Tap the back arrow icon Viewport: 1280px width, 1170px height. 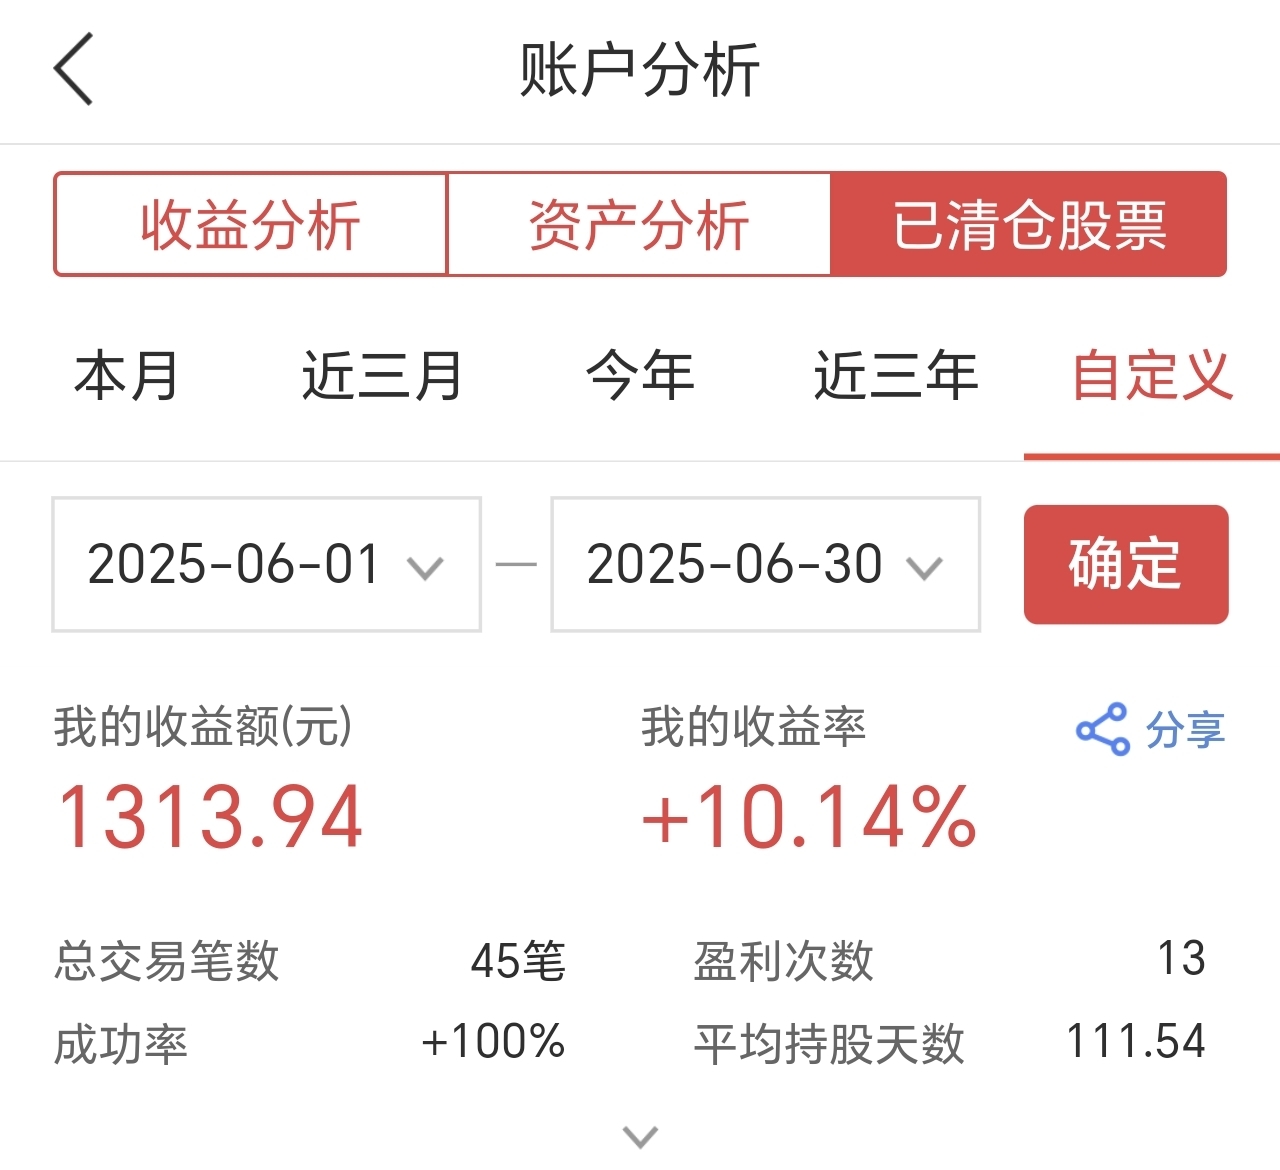(73, 69)
